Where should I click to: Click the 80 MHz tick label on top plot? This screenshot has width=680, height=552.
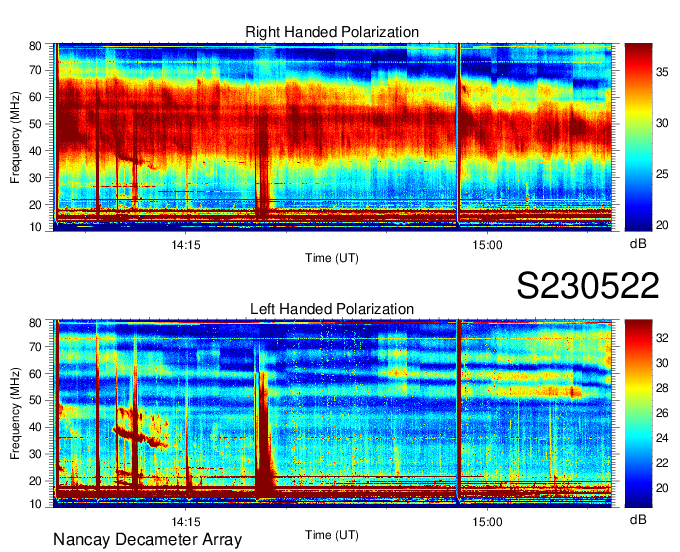coord(35,46)
